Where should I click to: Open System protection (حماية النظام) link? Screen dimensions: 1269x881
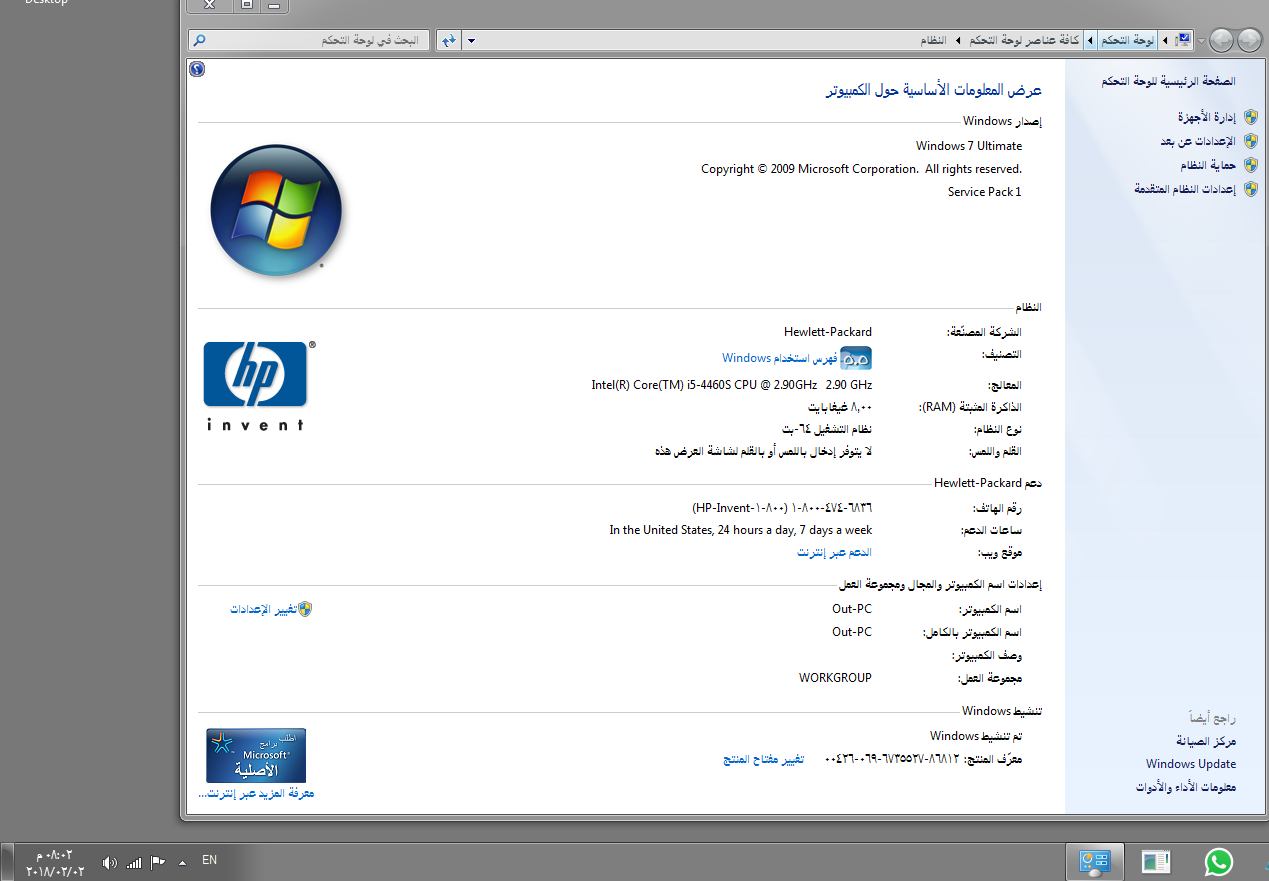(1208, 165)
